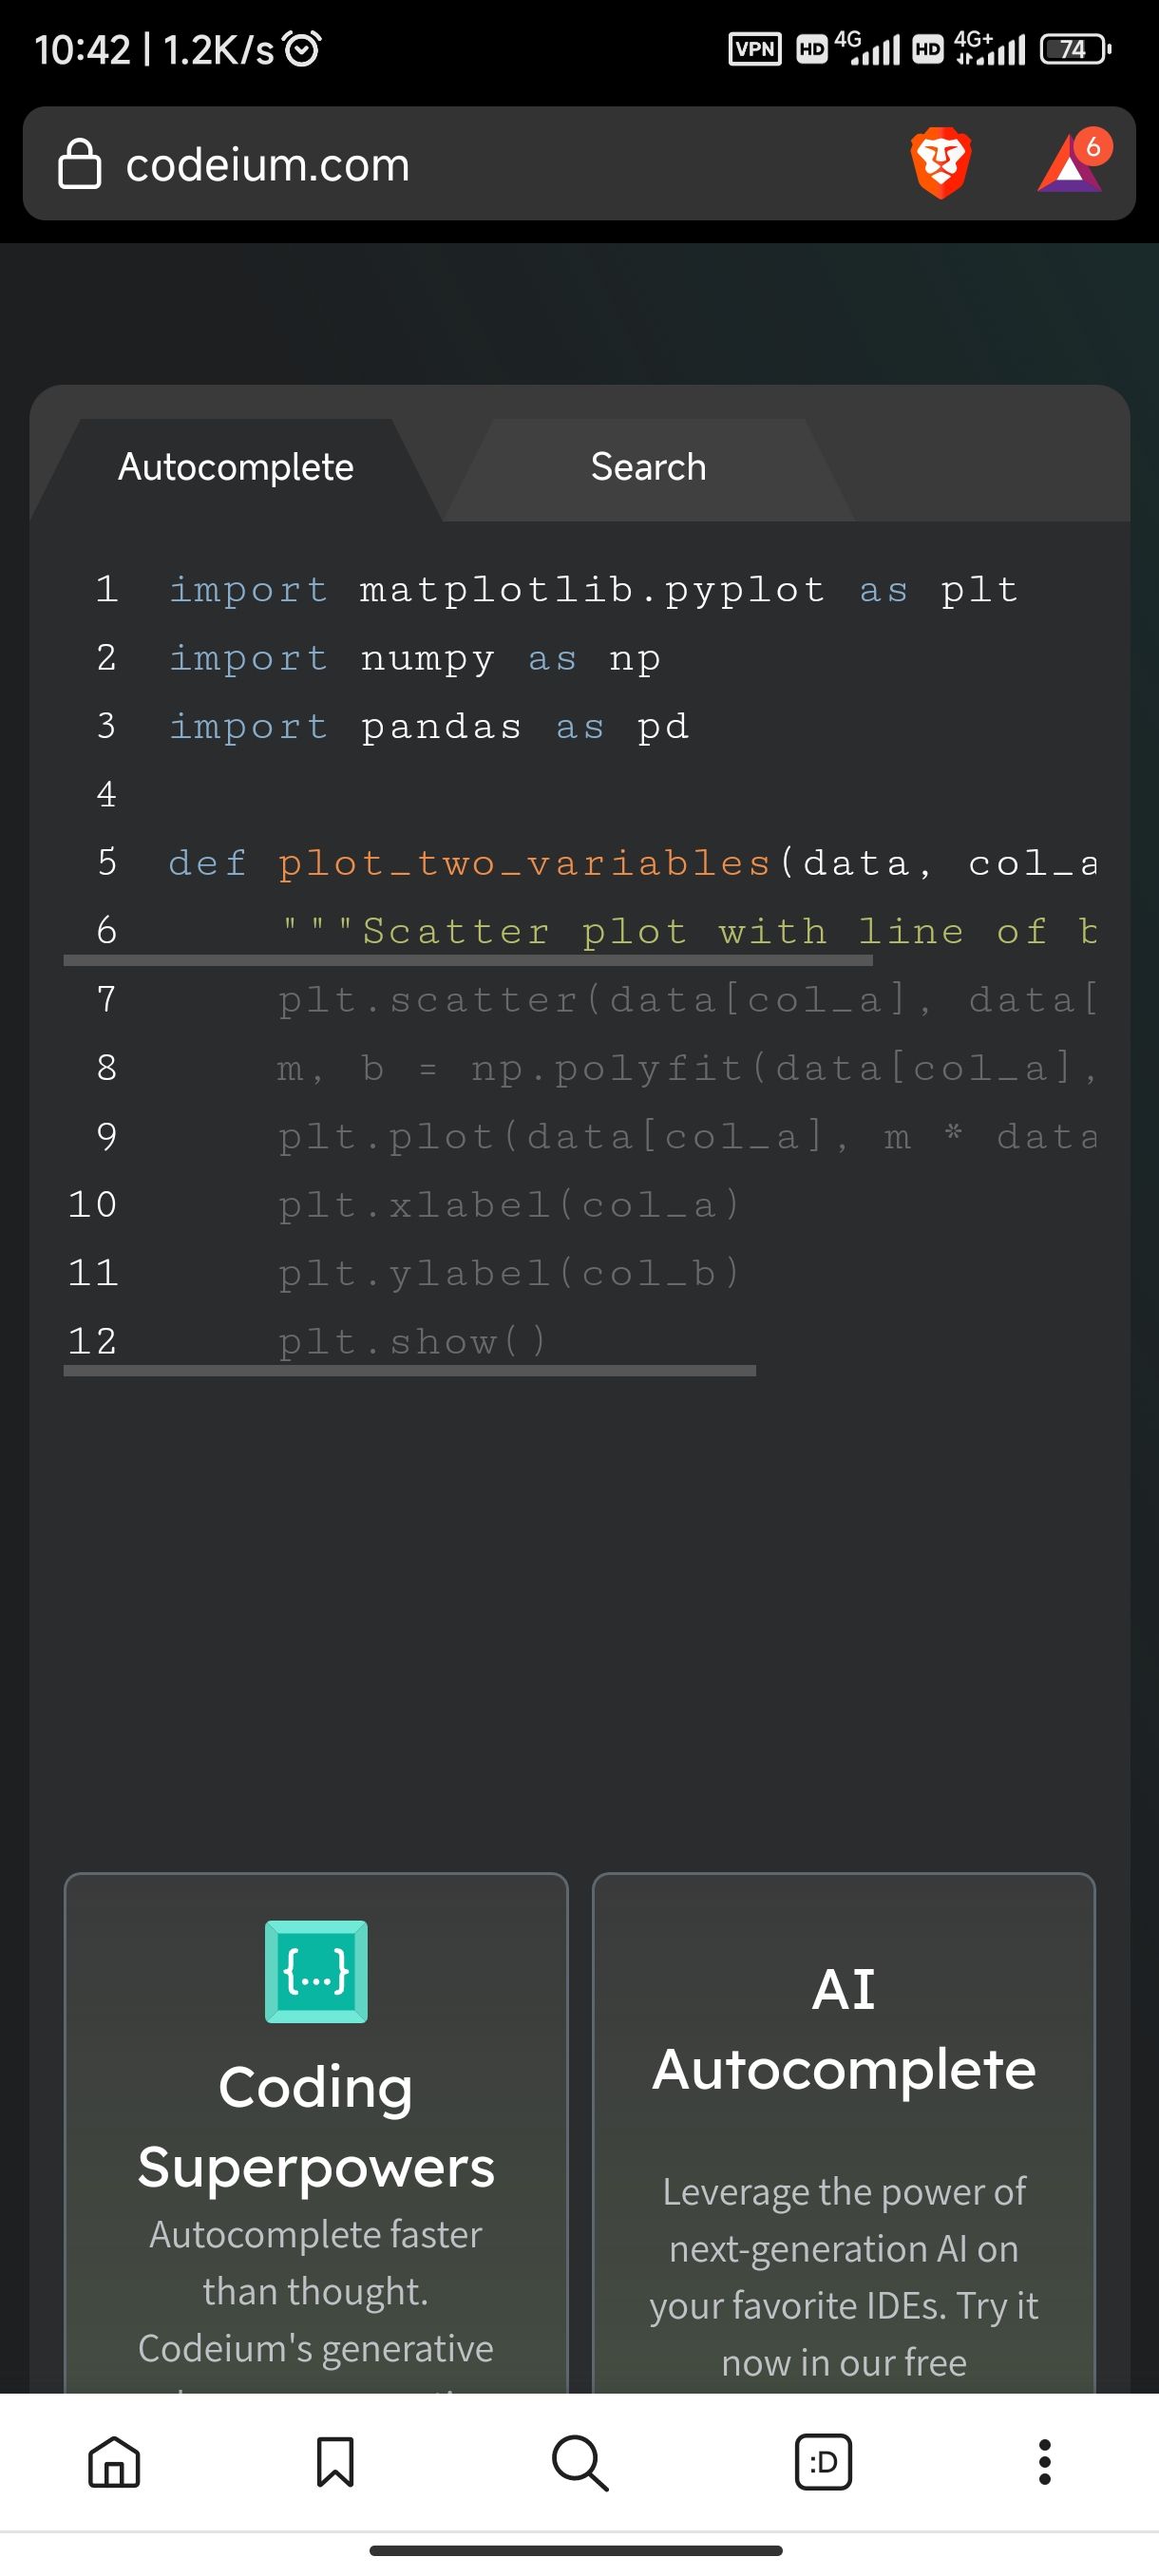This screenshot has height=2576, width=1159.
Task: Open the AI Autocomplete card
Action: click(x=844, y=2132)
